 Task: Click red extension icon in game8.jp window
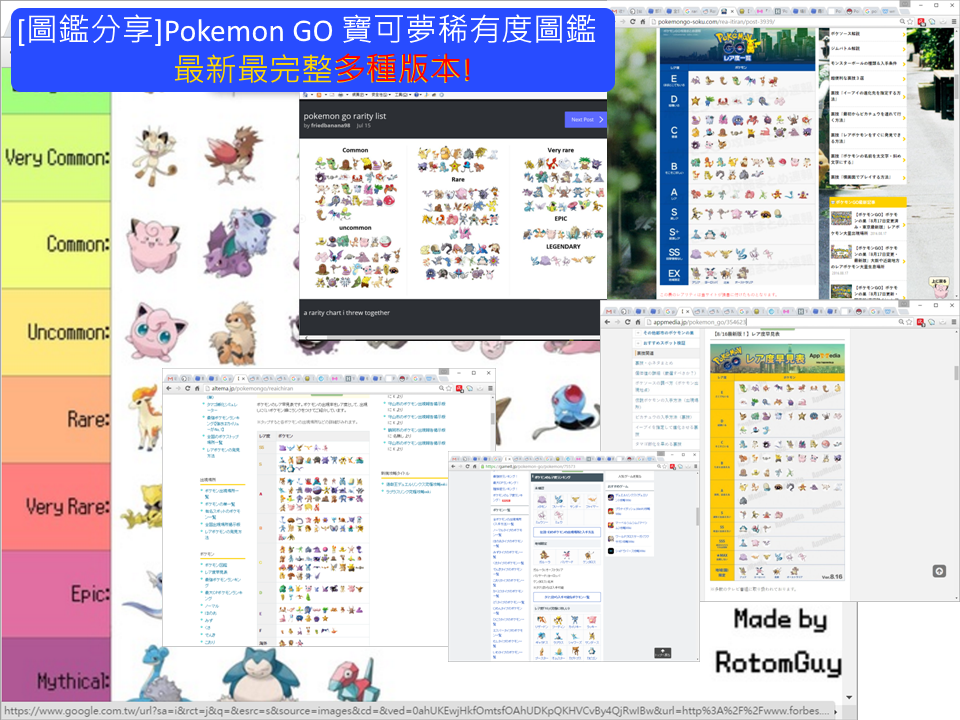coord(673,467)
